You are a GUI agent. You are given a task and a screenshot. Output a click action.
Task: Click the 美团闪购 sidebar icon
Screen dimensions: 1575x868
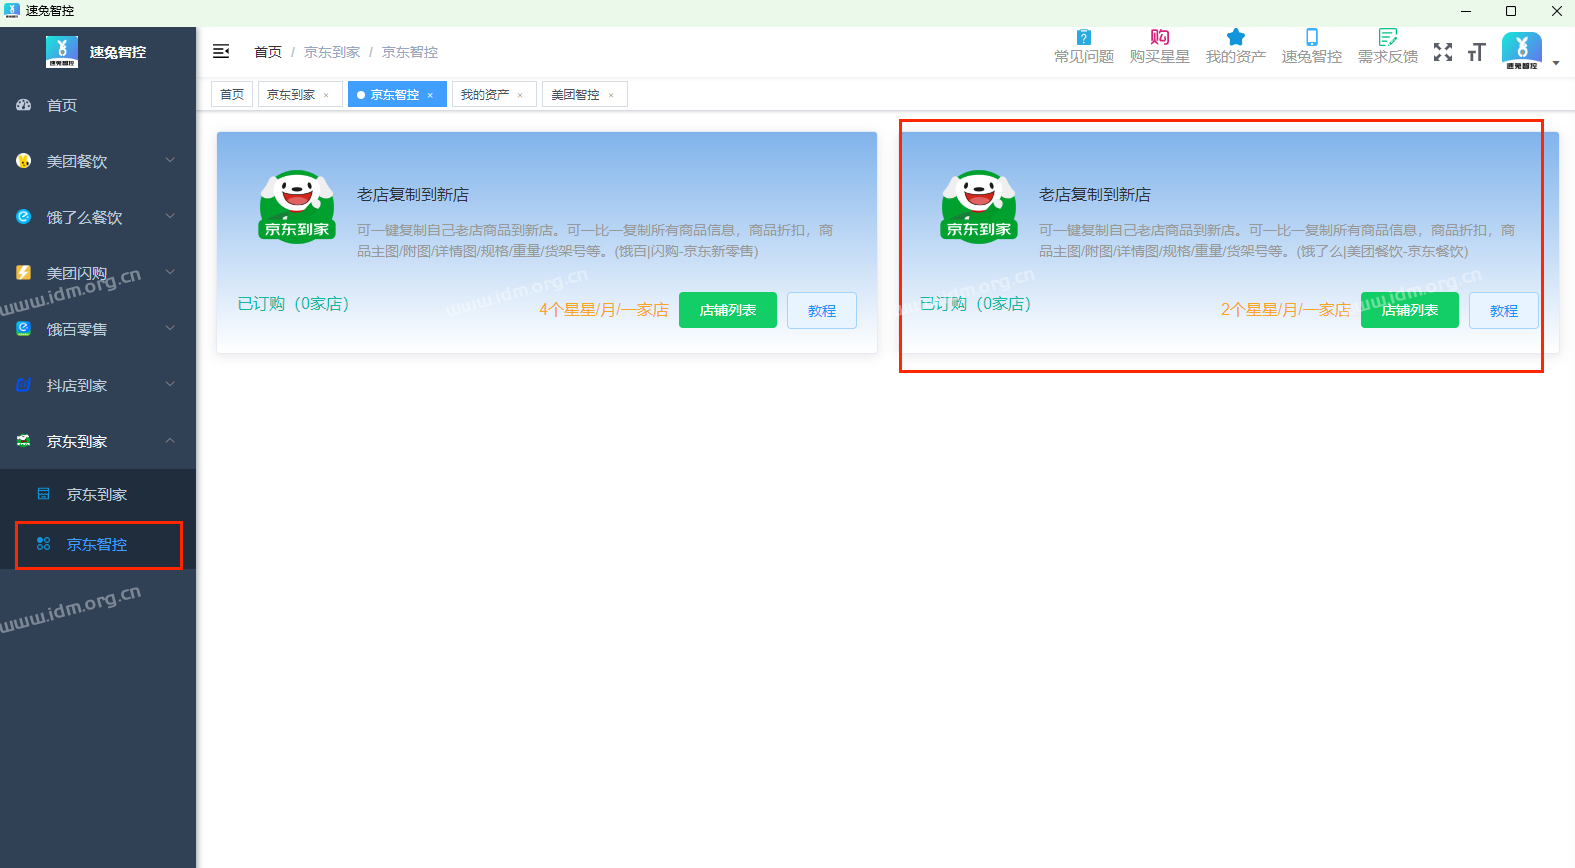pyautogui.click(x=24, y=272)
